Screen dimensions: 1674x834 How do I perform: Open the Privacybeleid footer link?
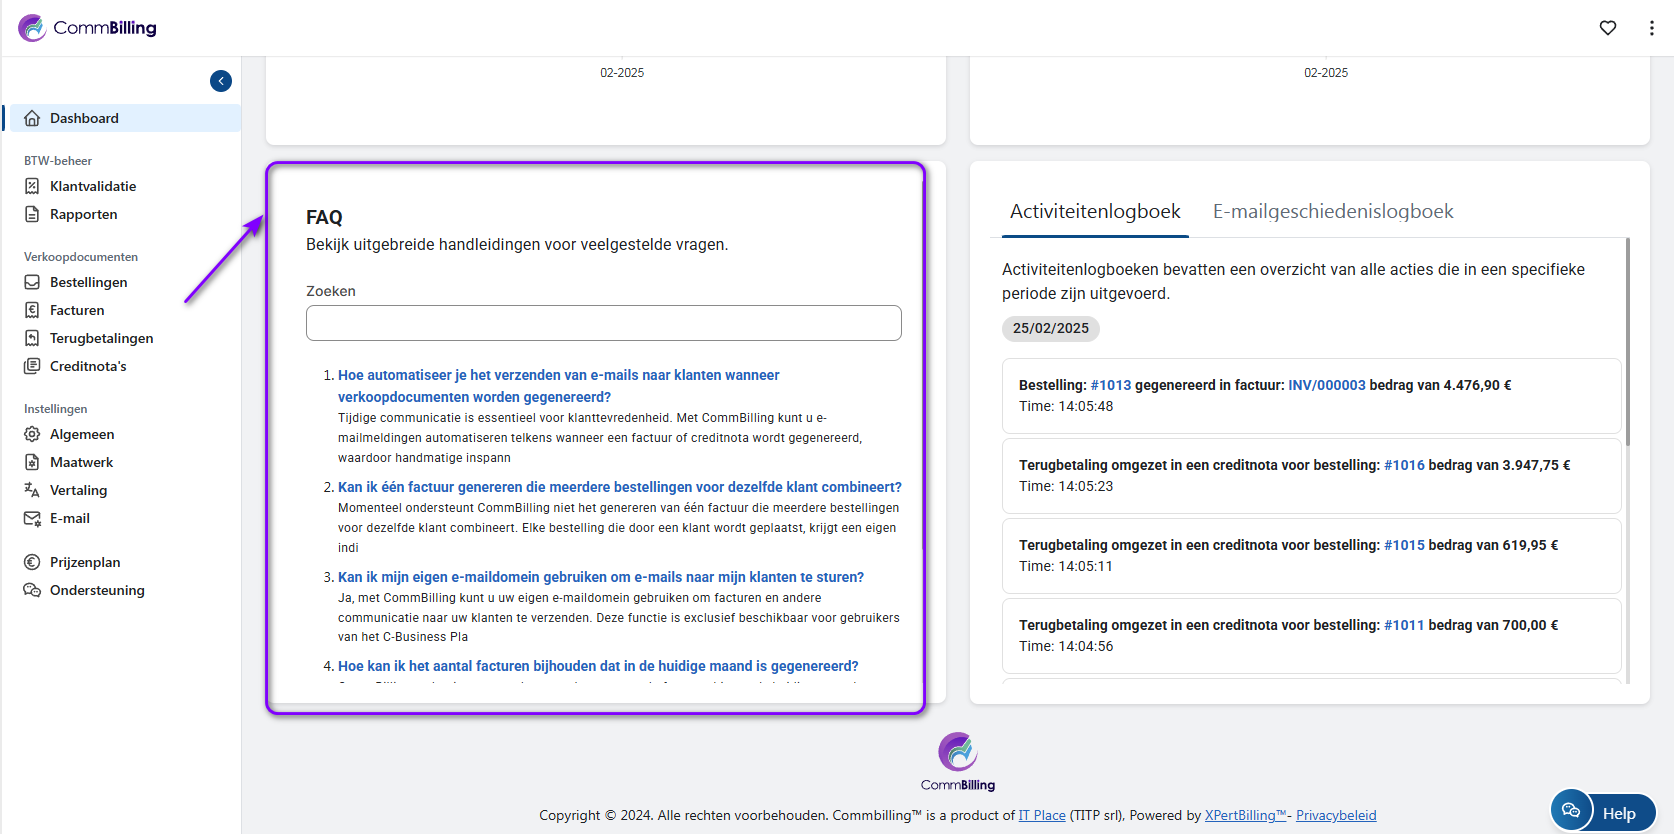[x=1336, y=815]
